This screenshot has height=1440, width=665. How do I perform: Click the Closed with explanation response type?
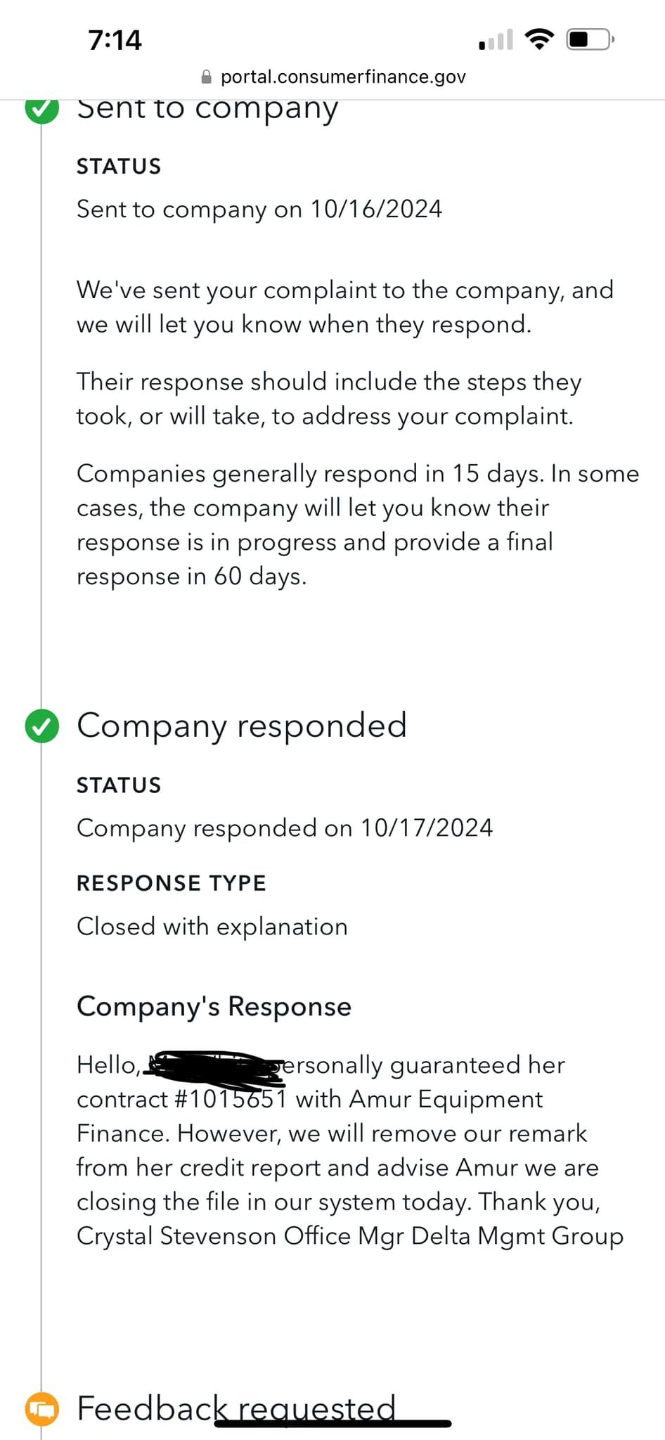212,927
